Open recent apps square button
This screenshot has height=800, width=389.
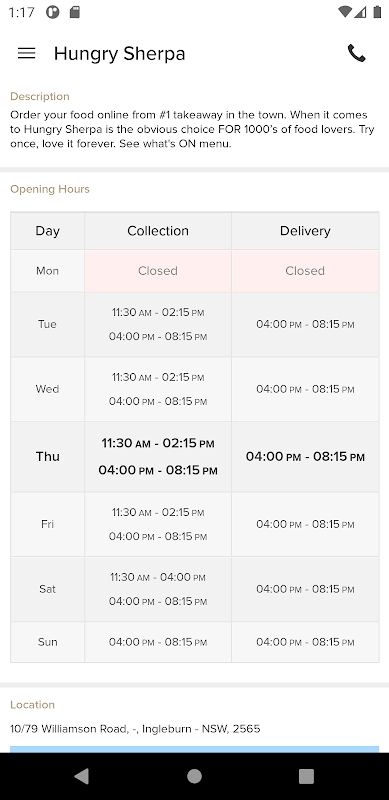pos(306,776)
